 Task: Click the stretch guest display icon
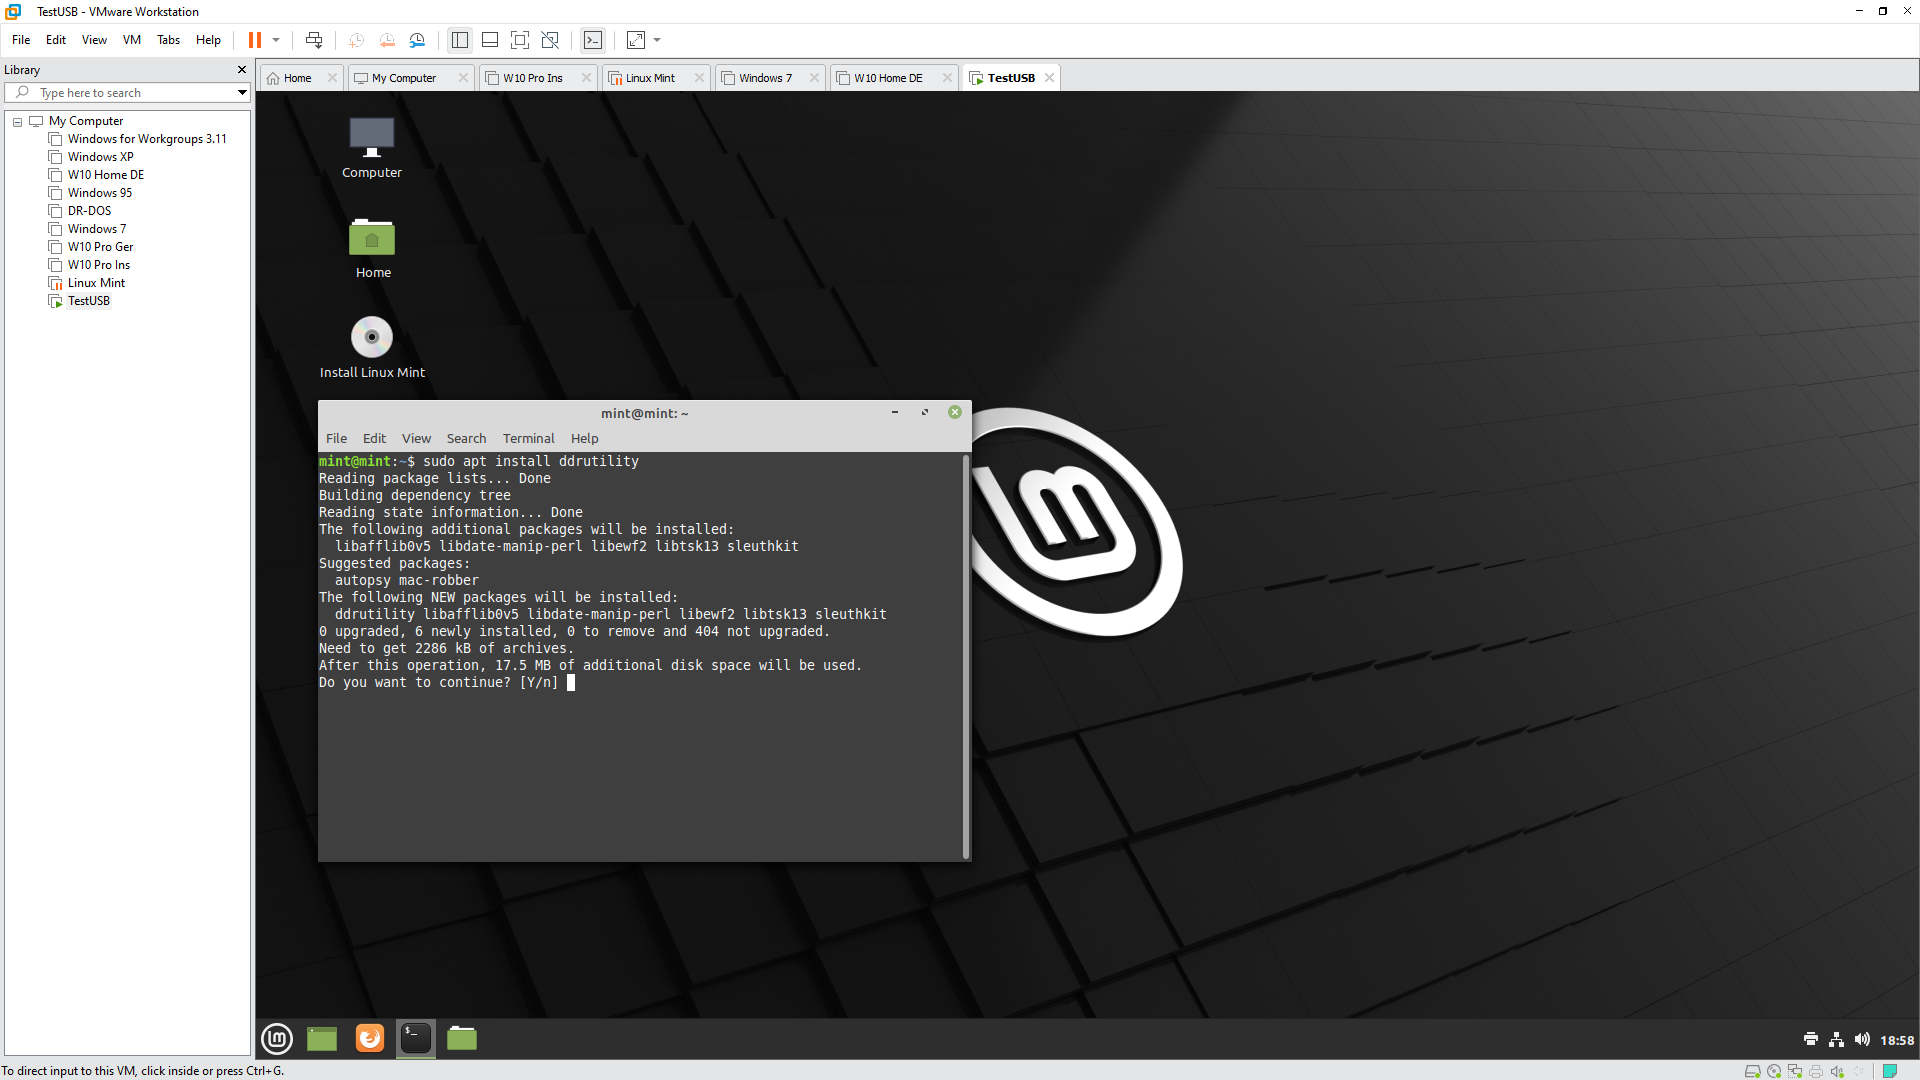tap(636, 40)
